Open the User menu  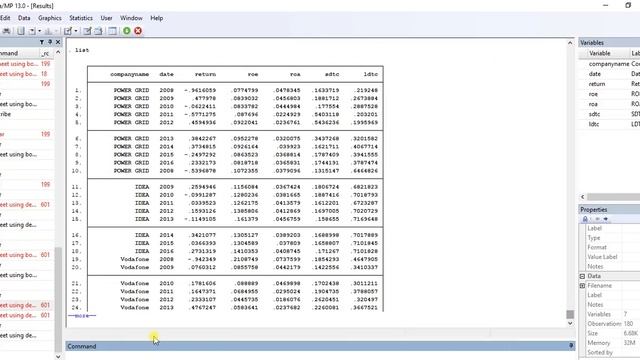(x=107, y=18)
